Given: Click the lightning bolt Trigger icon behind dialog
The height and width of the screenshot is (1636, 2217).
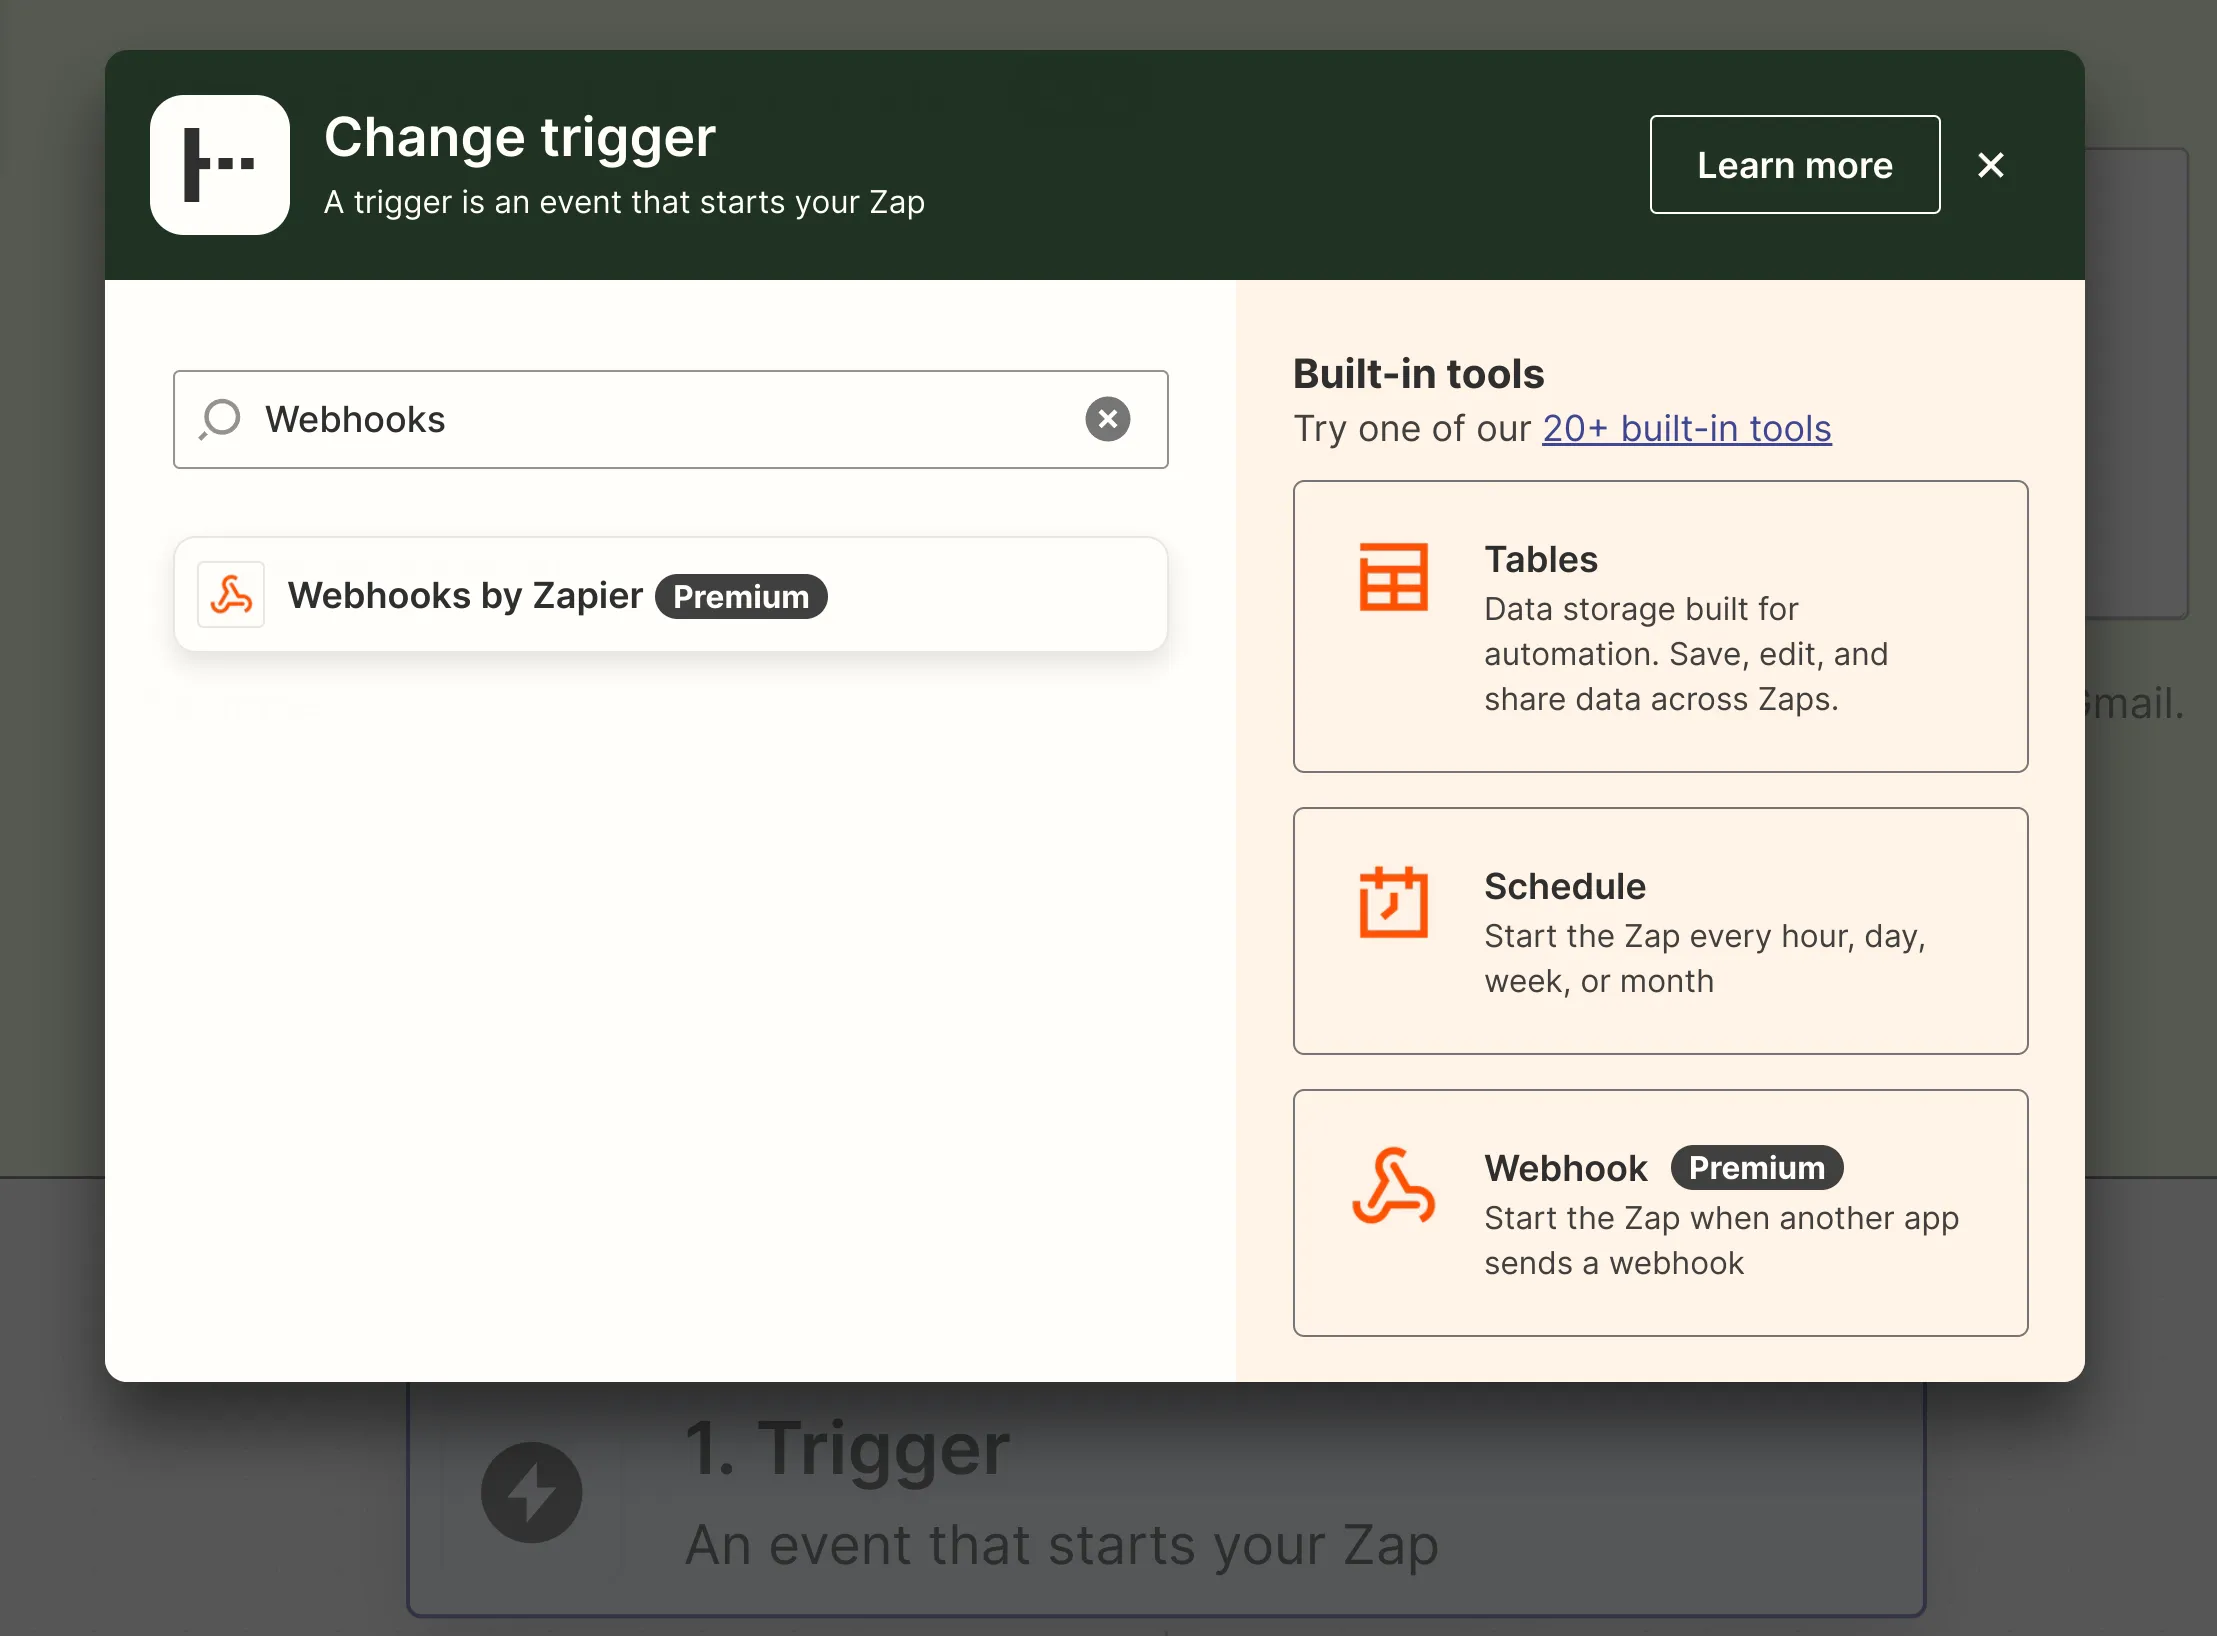Looking at the screenshot, I should click(x=531, y=1493).
